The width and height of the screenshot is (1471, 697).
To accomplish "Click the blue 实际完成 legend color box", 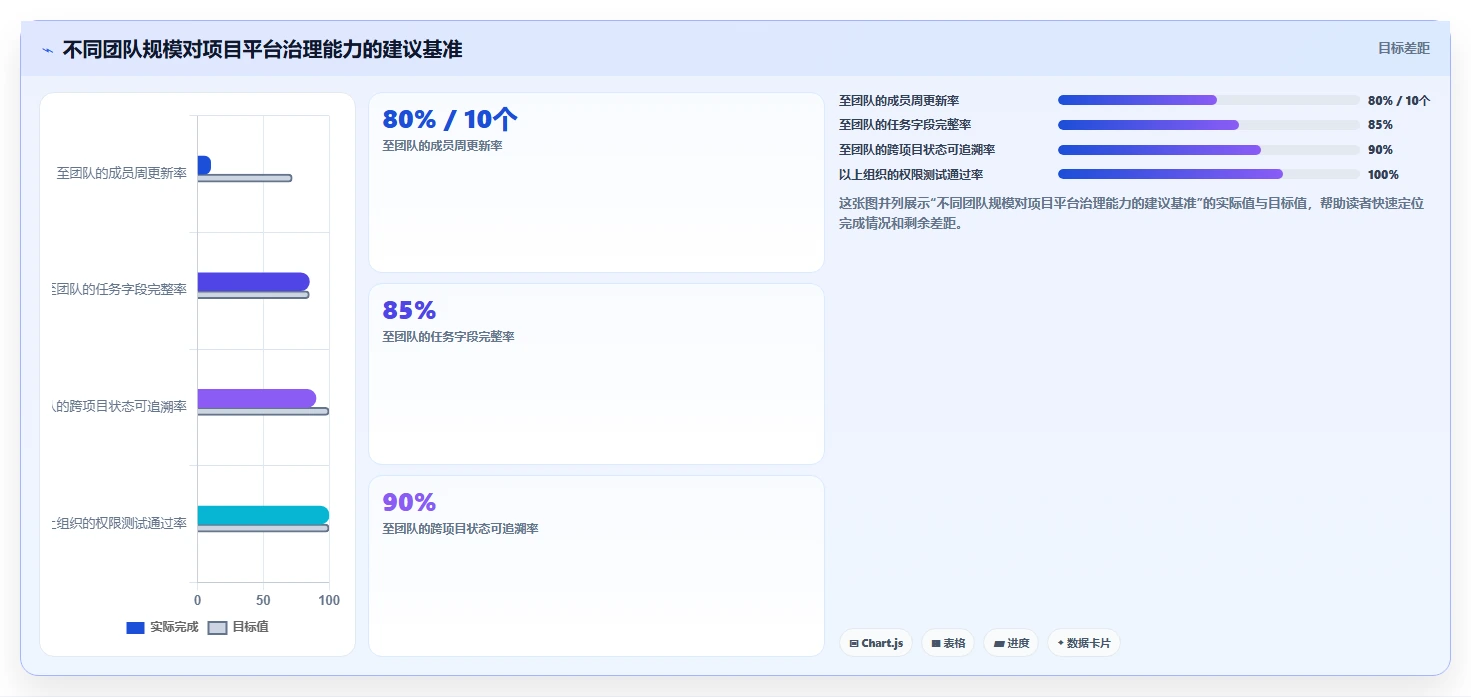I will (x=135, y=628).
